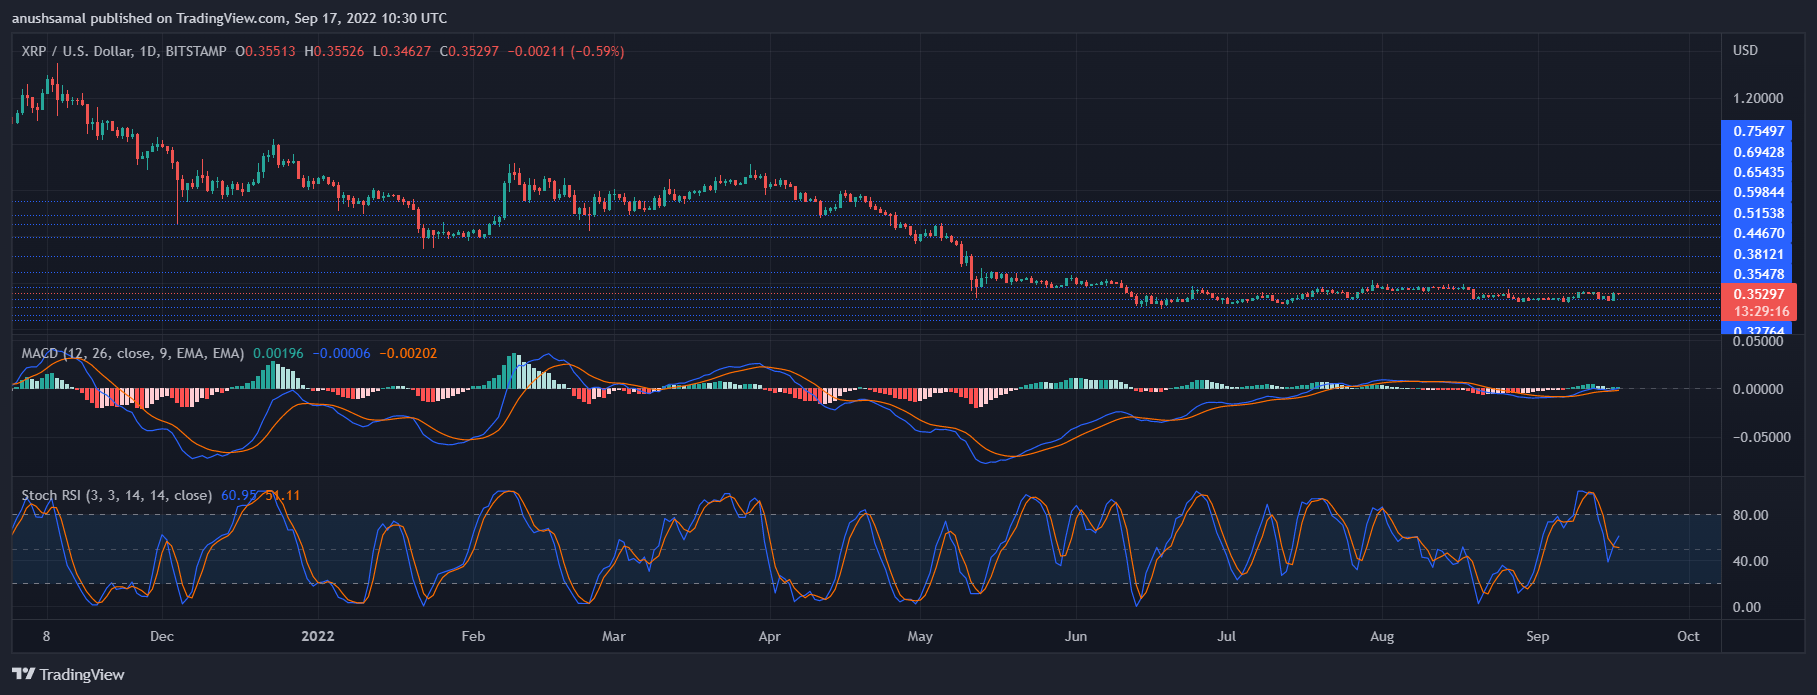
Task: Click the 0.38121 price level label
Action: point(1758,254)
